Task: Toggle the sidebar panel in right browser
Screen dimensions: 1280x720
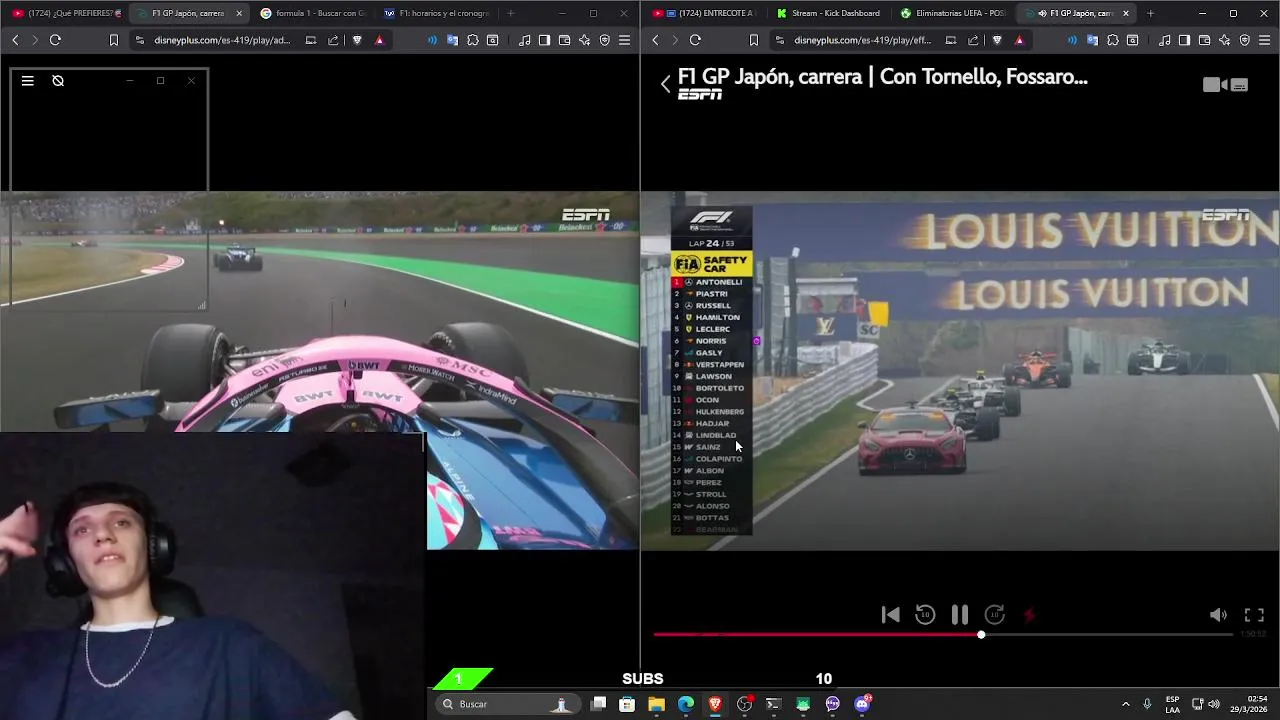Action: 1184,40
